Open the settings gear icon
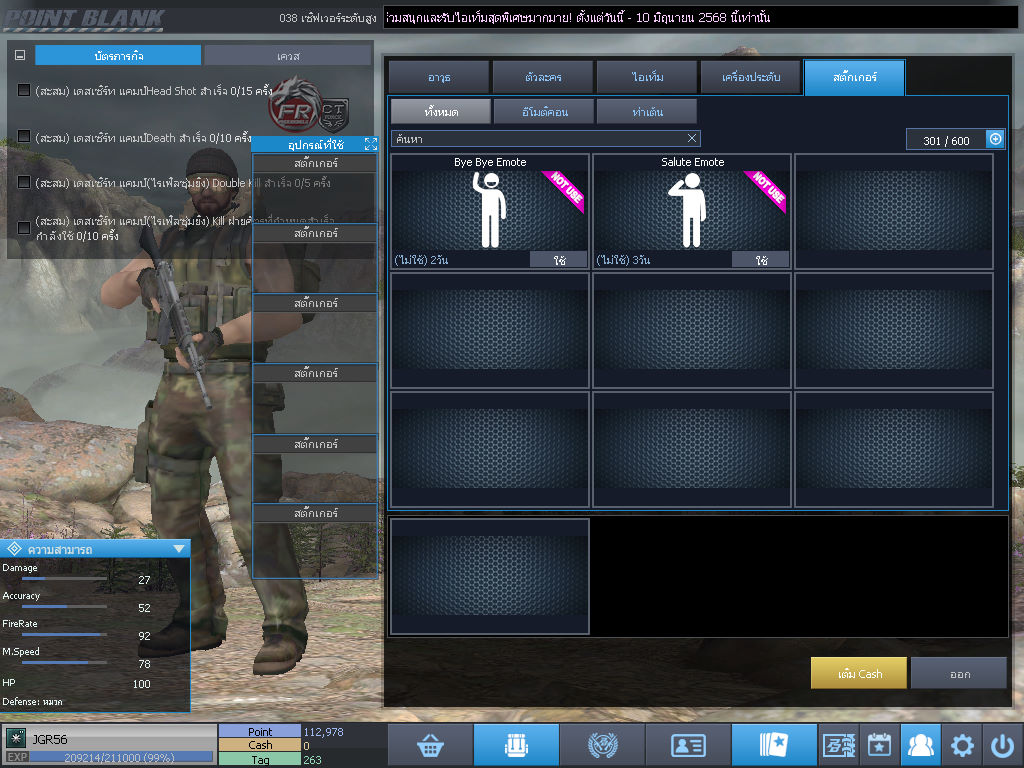The height and width of the screenshot is (768, 1024). 962,745
